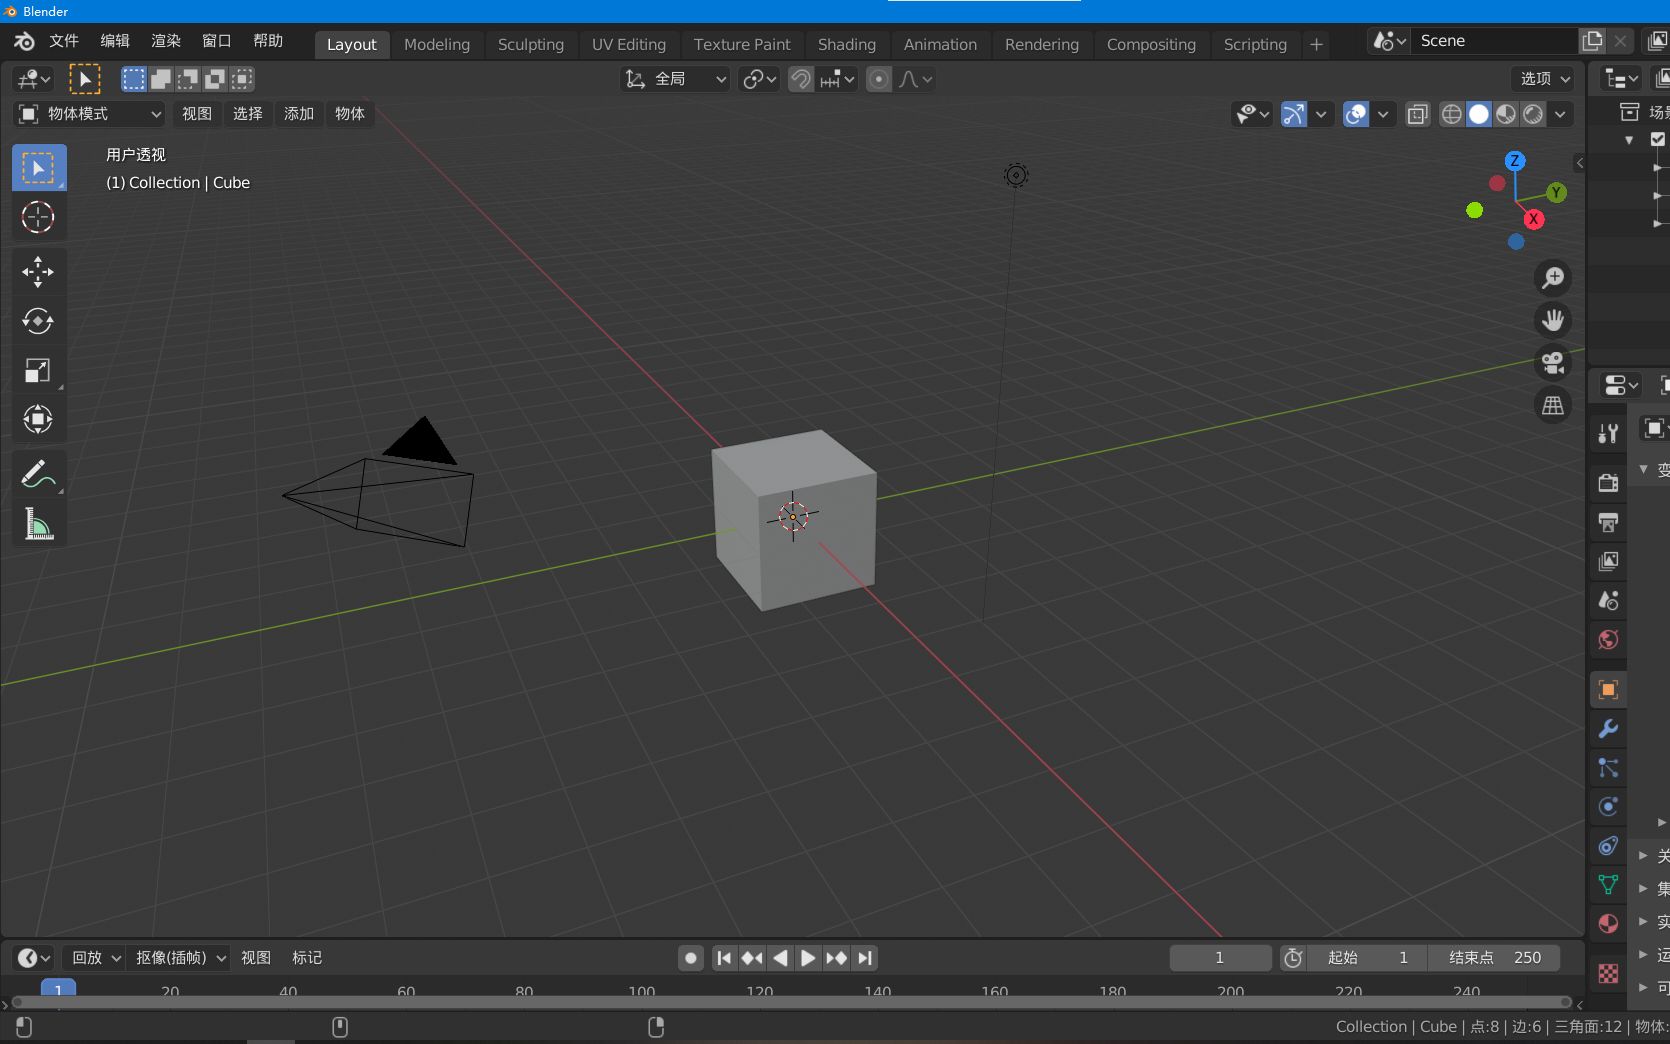Image resolution: width=1670 pixels, height=1044 pixels.
Task: Switch to the Shading workspace tab
Action: (x=846, y=44)
